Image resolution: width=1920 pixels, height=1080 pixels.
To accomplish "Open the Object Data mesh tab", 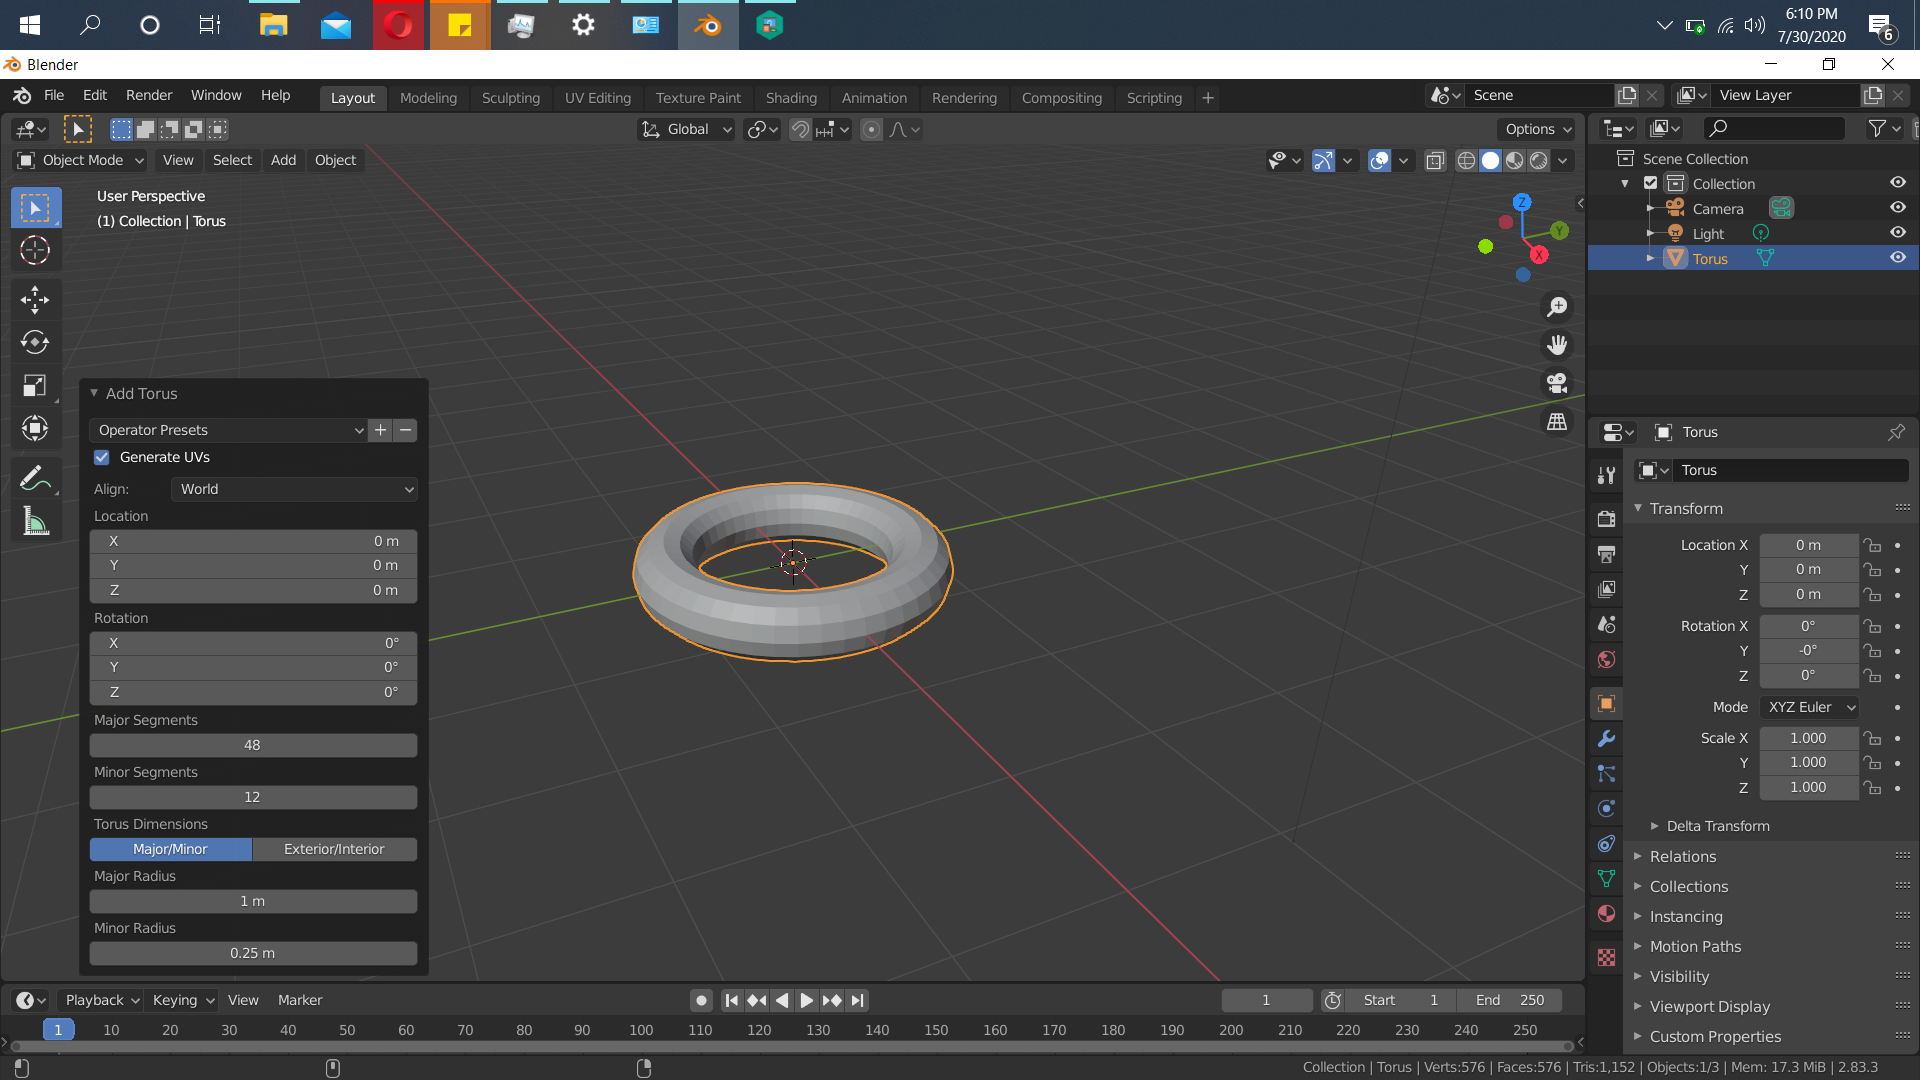I will [x=1606, y=879].
